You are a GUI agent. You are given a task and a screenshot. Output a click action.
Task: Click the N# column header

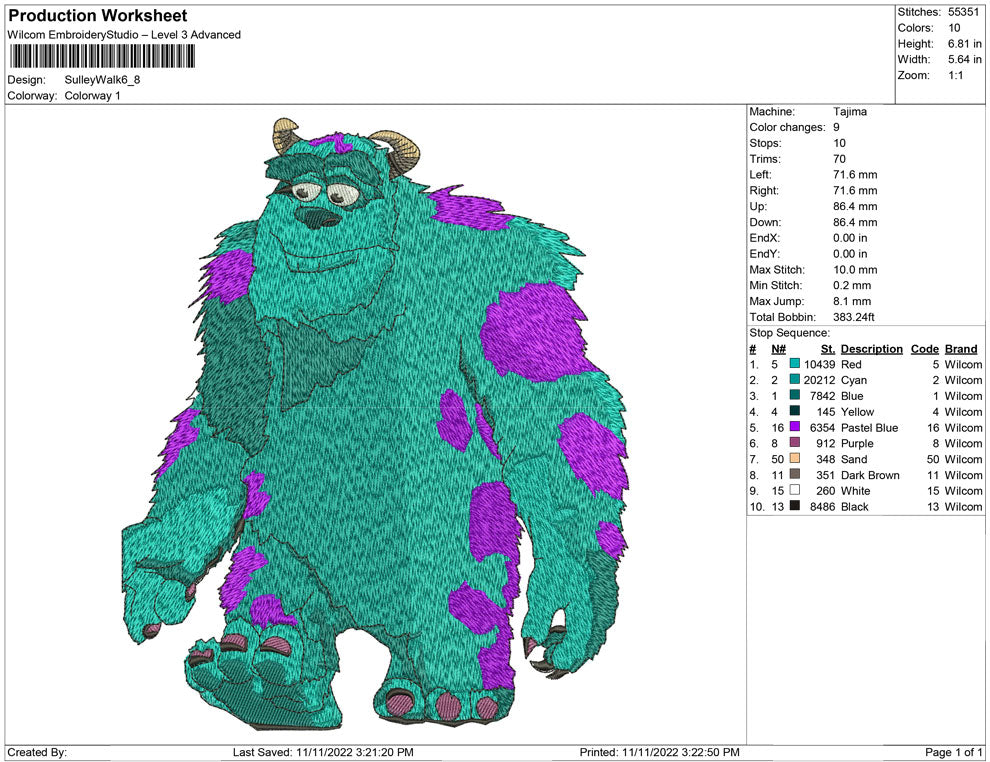pos(778,349)
